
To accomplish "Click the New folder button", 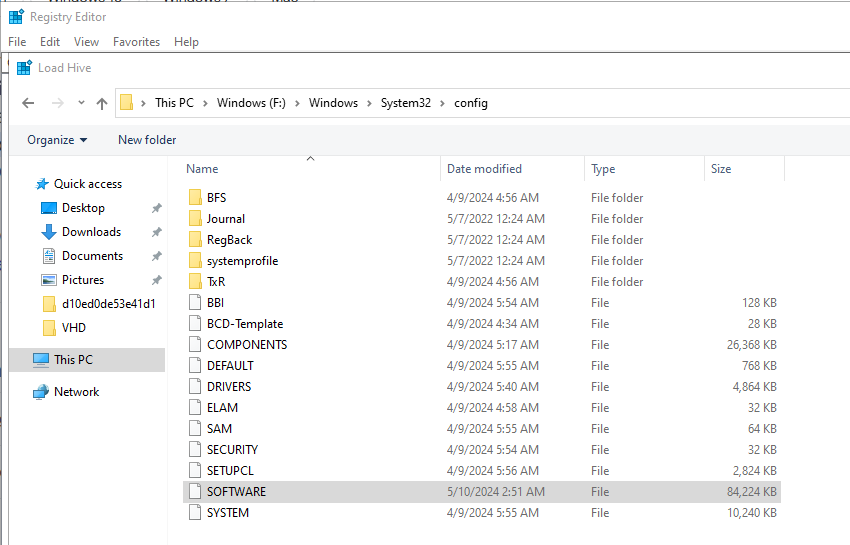I will (x=147, y=140).
